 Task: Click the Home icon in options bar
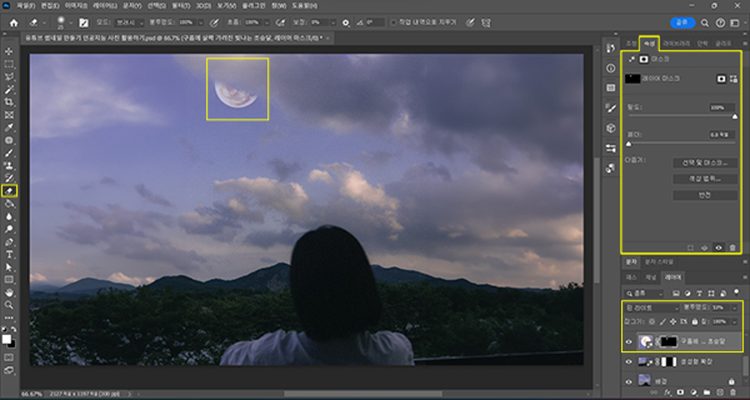[x=14, y=22]
